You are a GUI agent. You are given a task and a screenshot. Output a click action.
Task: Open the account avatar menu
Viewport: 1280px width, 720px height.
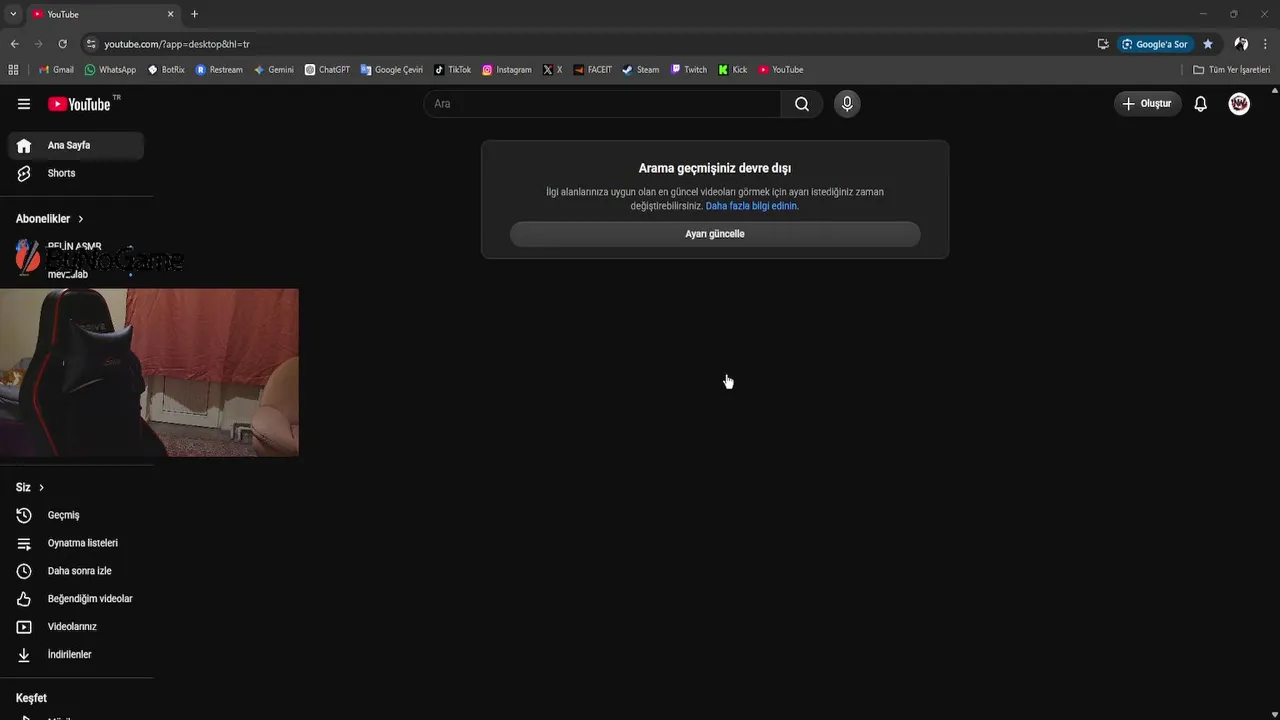1239,104
